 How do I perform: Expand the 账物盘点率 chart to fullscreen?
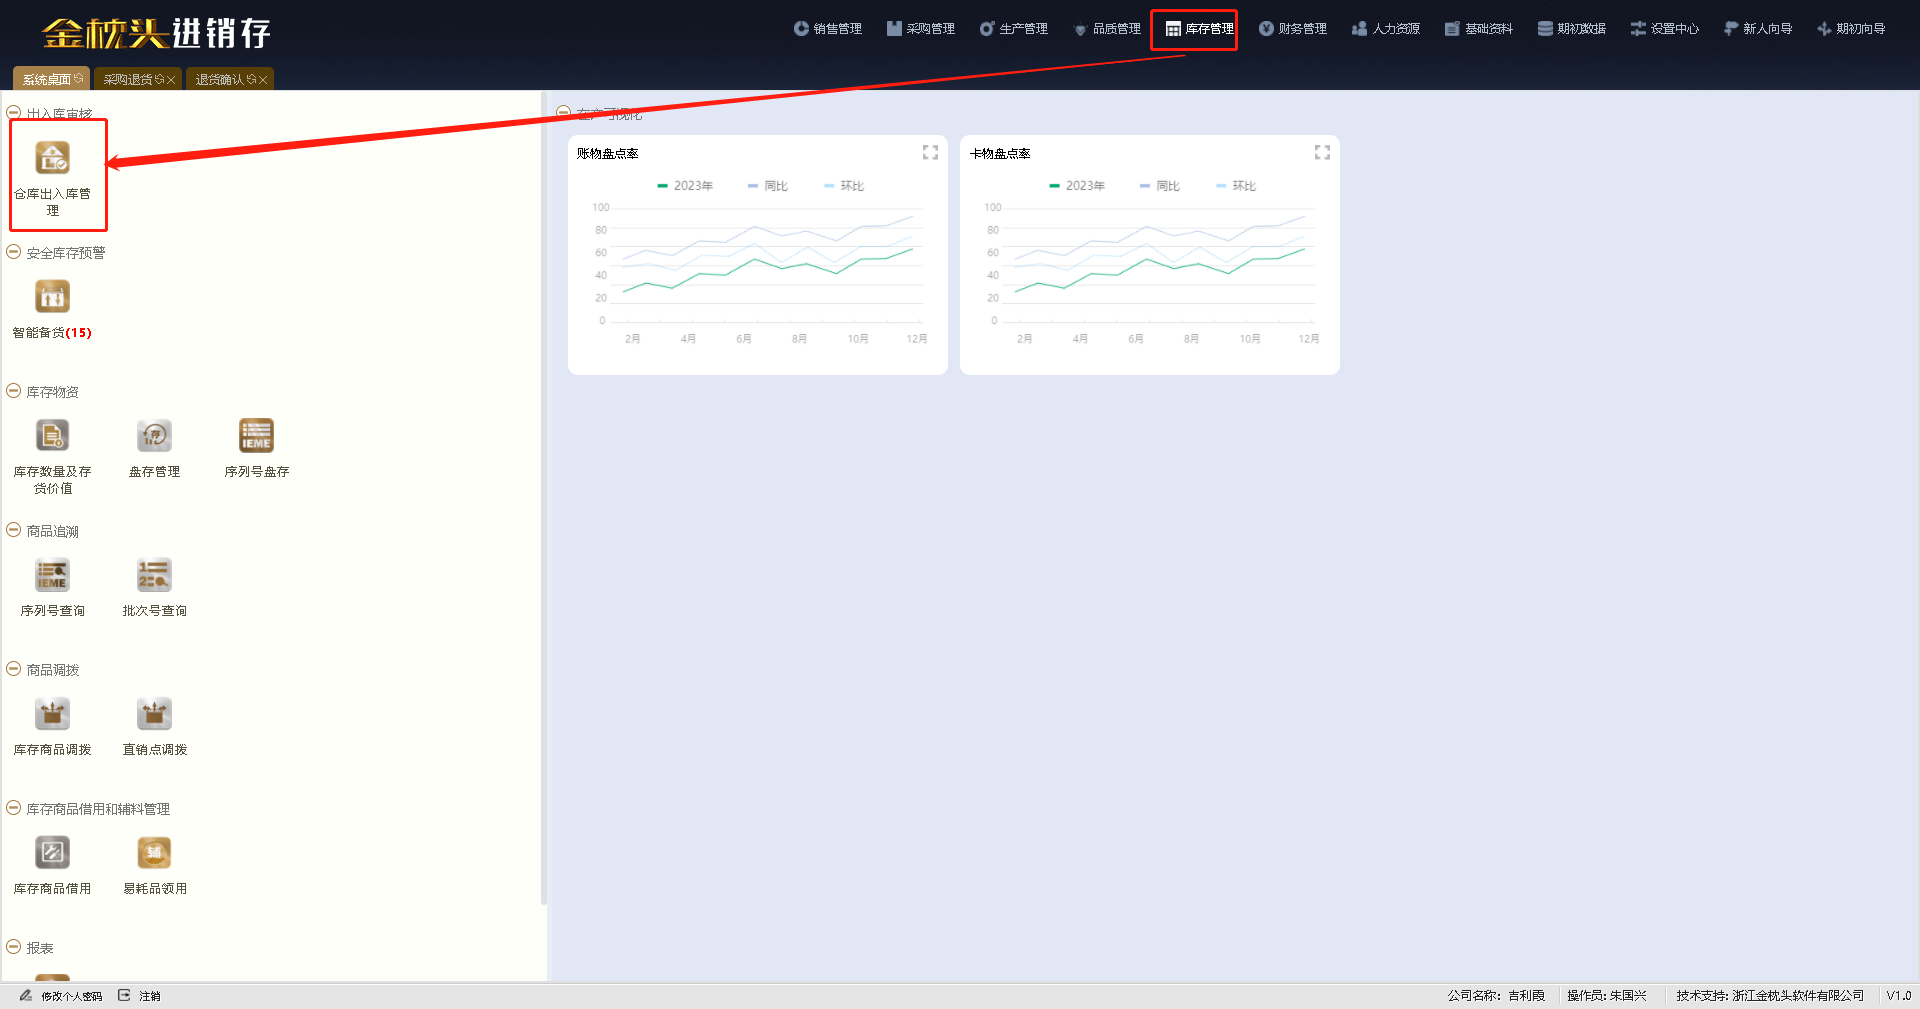click(930, 152)
